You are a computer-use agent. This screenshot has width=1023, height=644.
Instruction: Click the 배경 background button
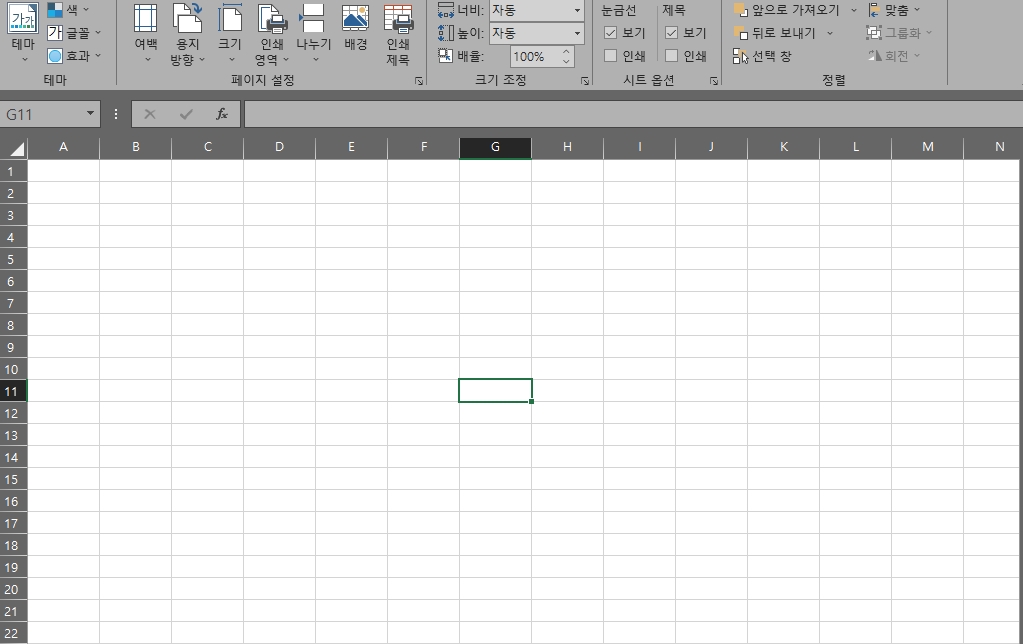tap(356, 29)
